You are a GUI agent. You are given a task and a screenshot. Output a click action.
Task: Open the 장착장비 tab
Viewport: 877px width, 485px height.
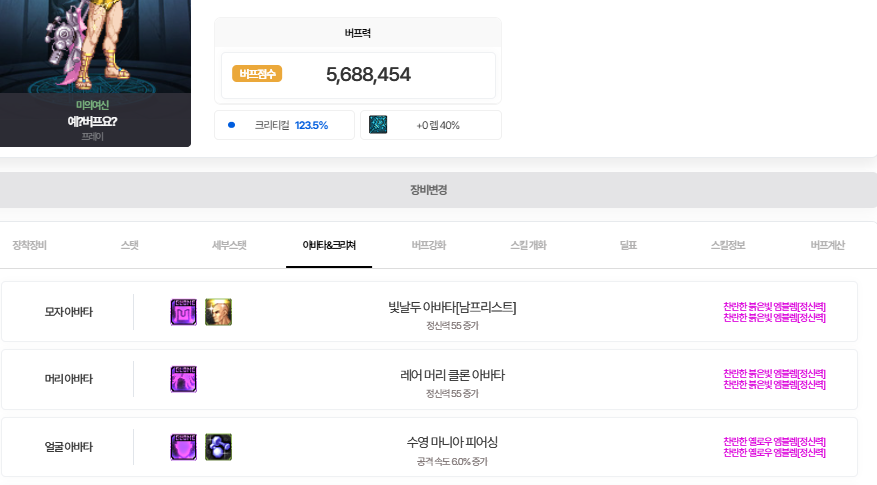click(30, 245)
